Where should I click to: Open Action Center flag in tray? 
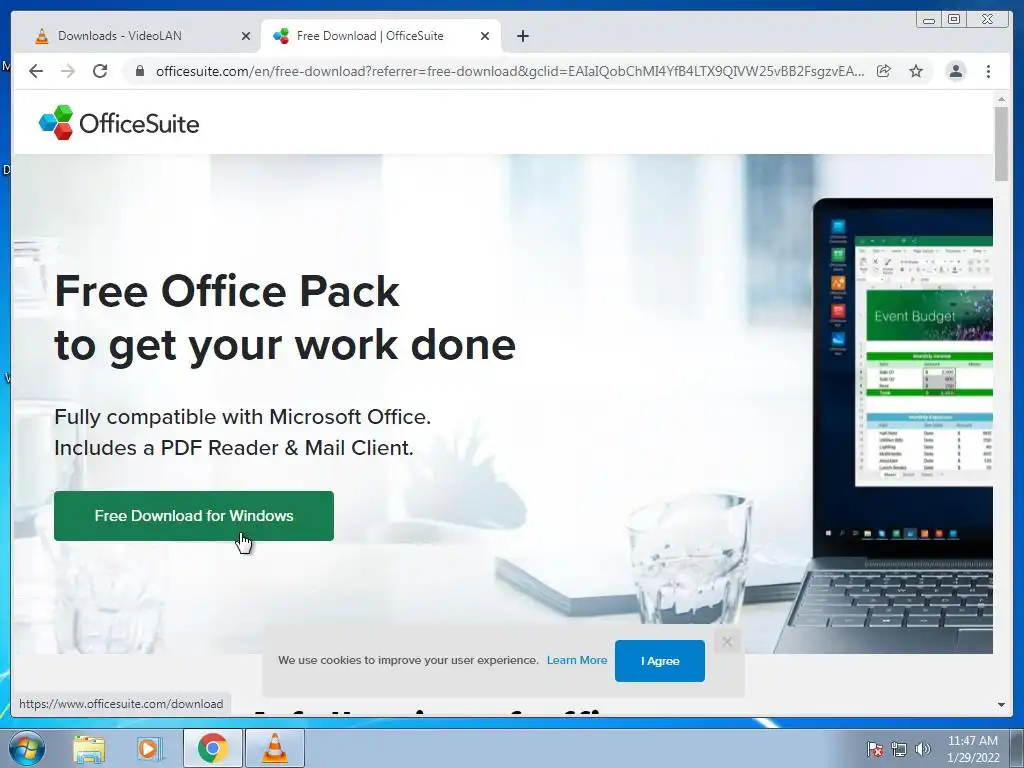pyautogui.click(x=875, y=749)
